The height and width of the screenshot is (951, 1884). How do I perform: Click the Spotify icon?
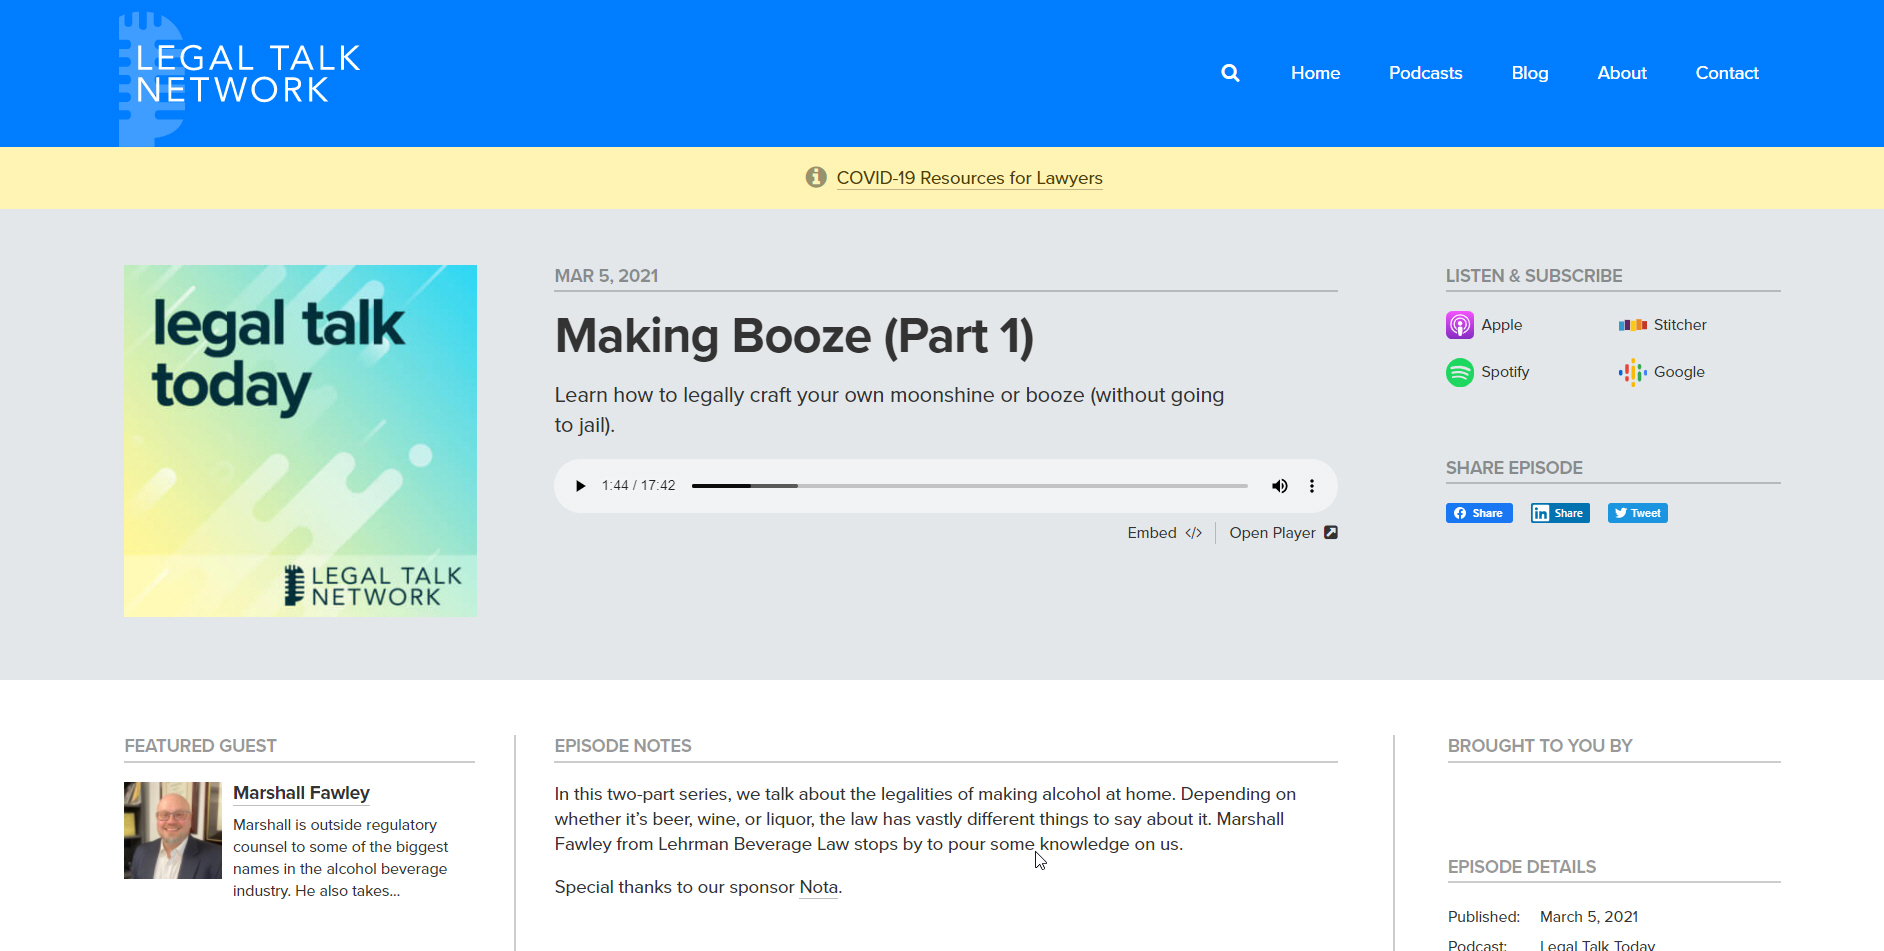[1460, 372]
